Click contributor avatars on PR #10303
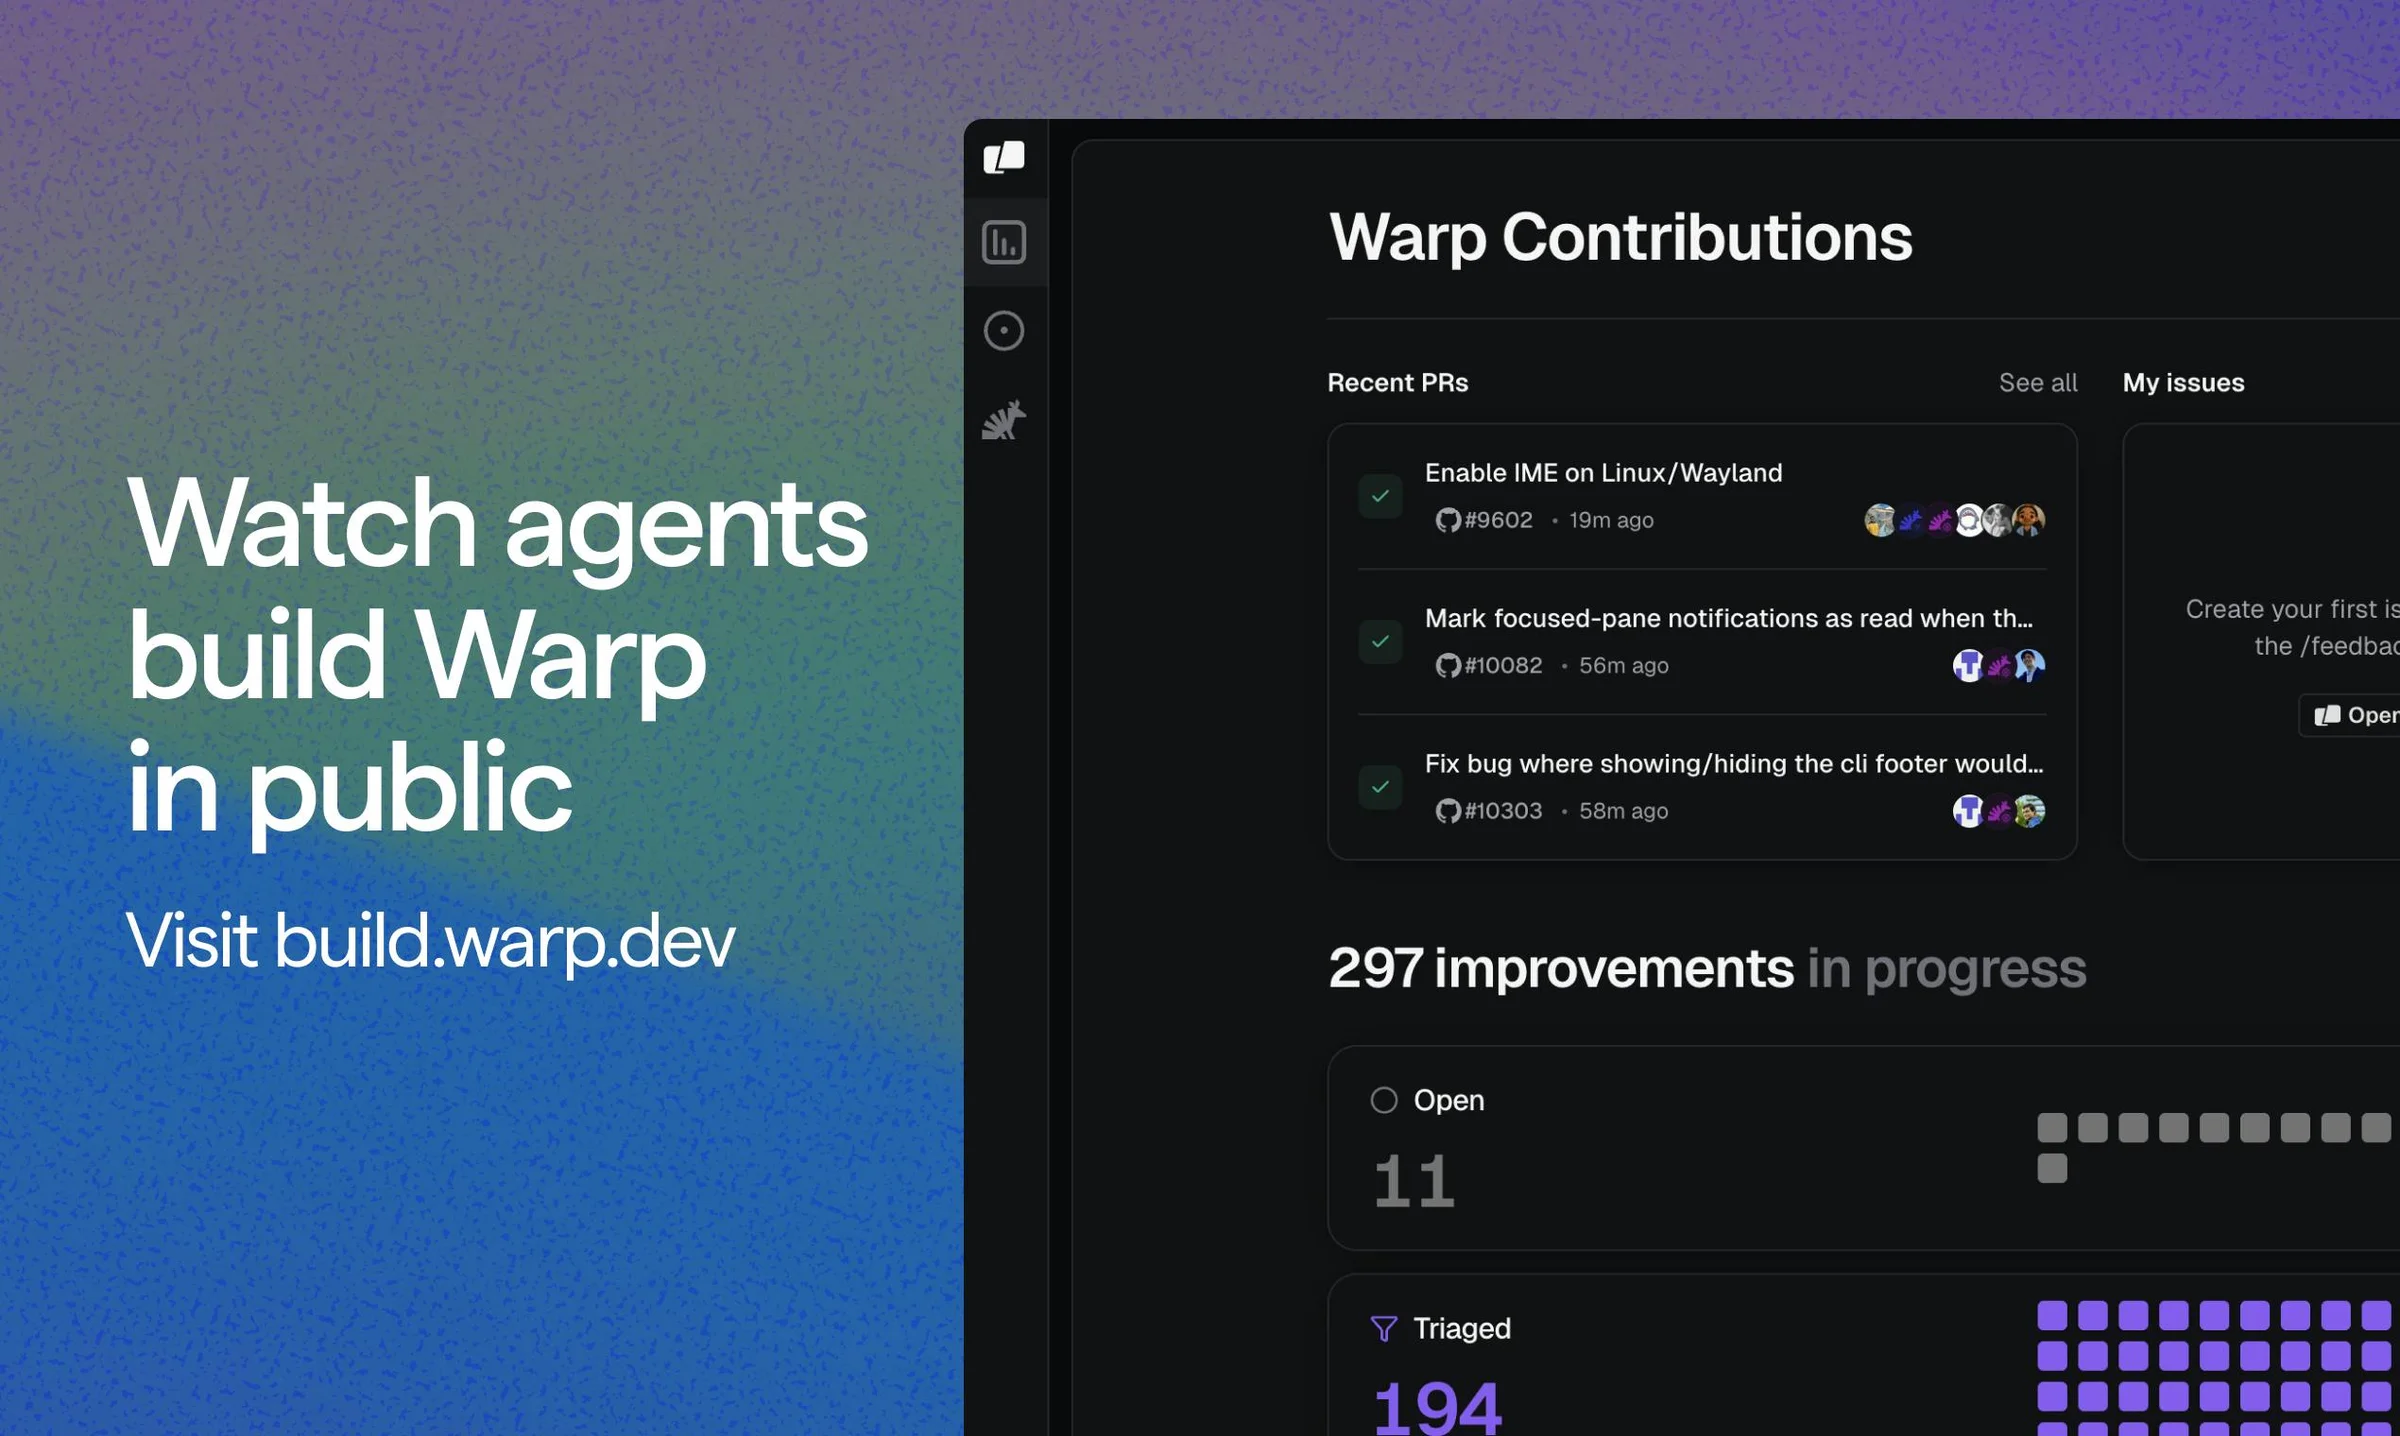2400x1436 pixels. click(x=1999, y=811)
